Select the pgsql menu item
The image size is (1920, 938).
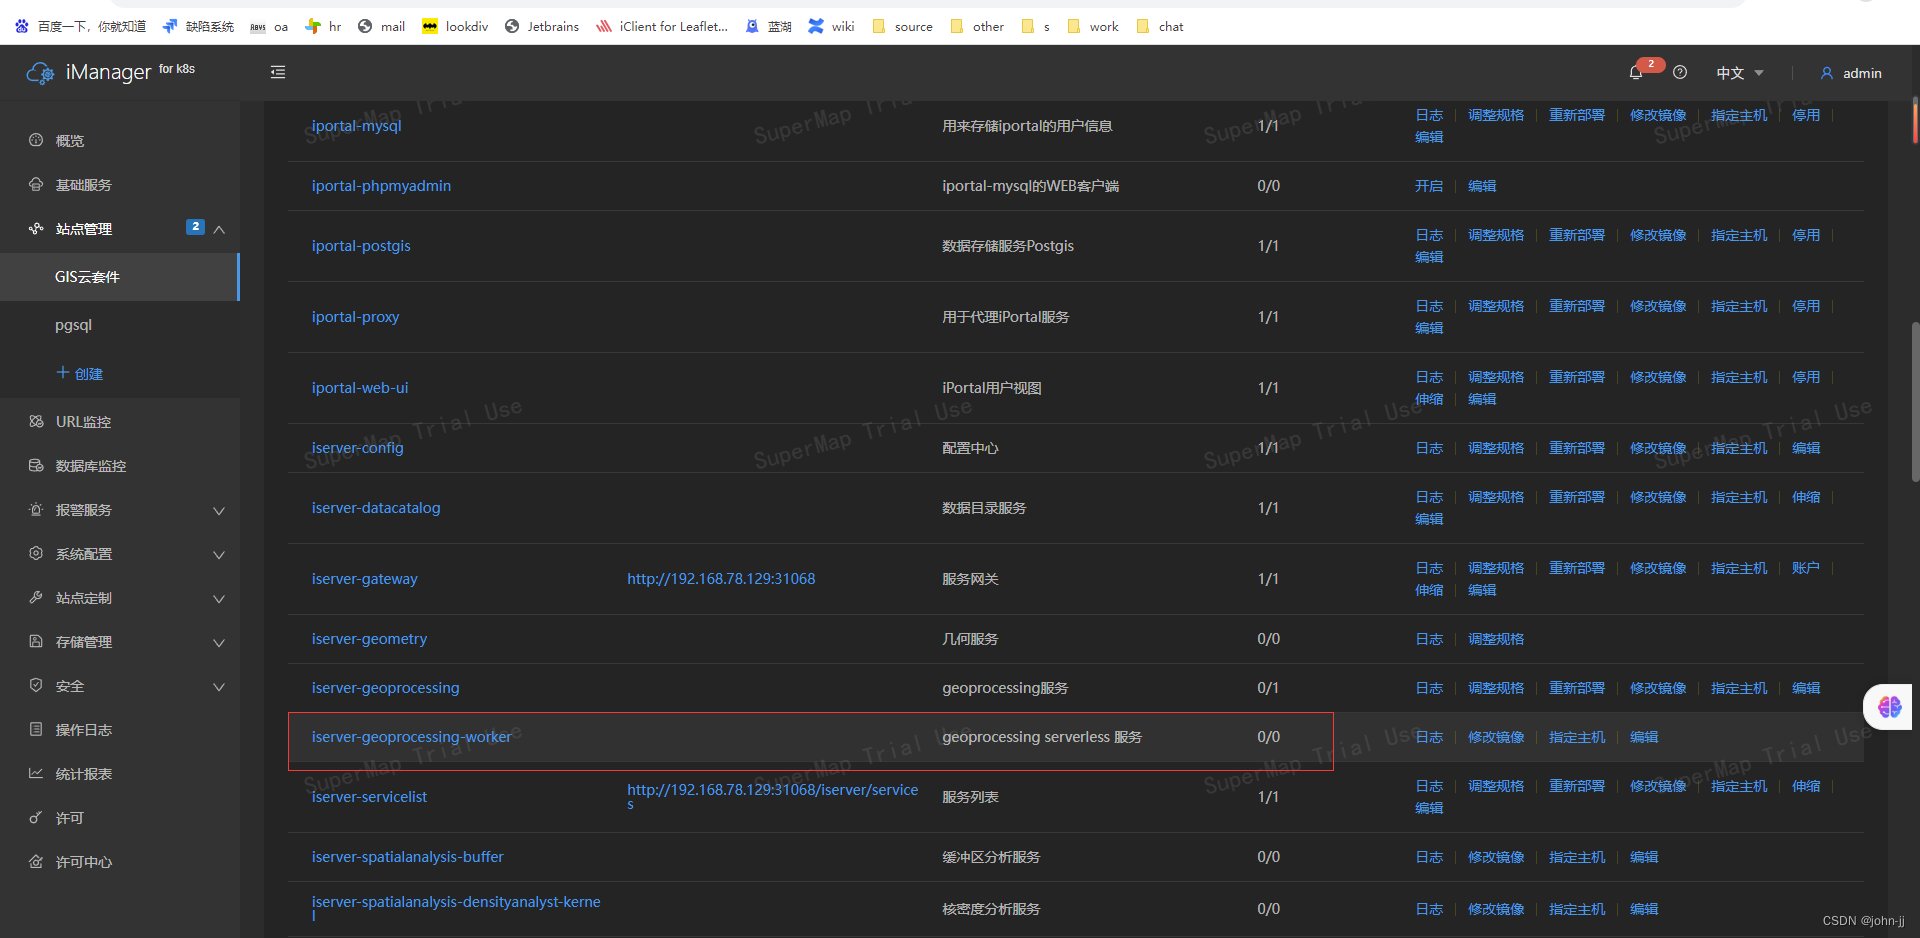[119, 325]
